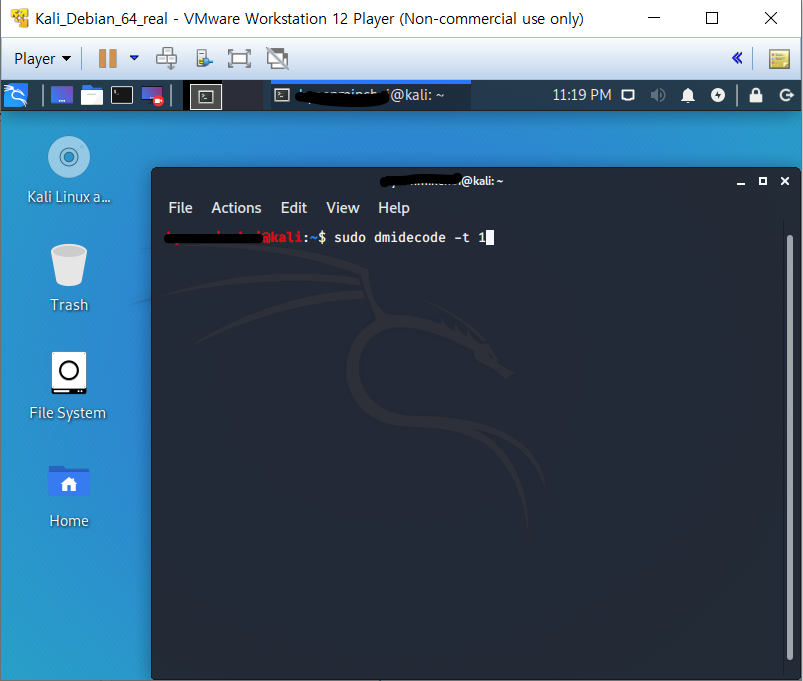Click the 11:19 PM clock

point(582,95)
